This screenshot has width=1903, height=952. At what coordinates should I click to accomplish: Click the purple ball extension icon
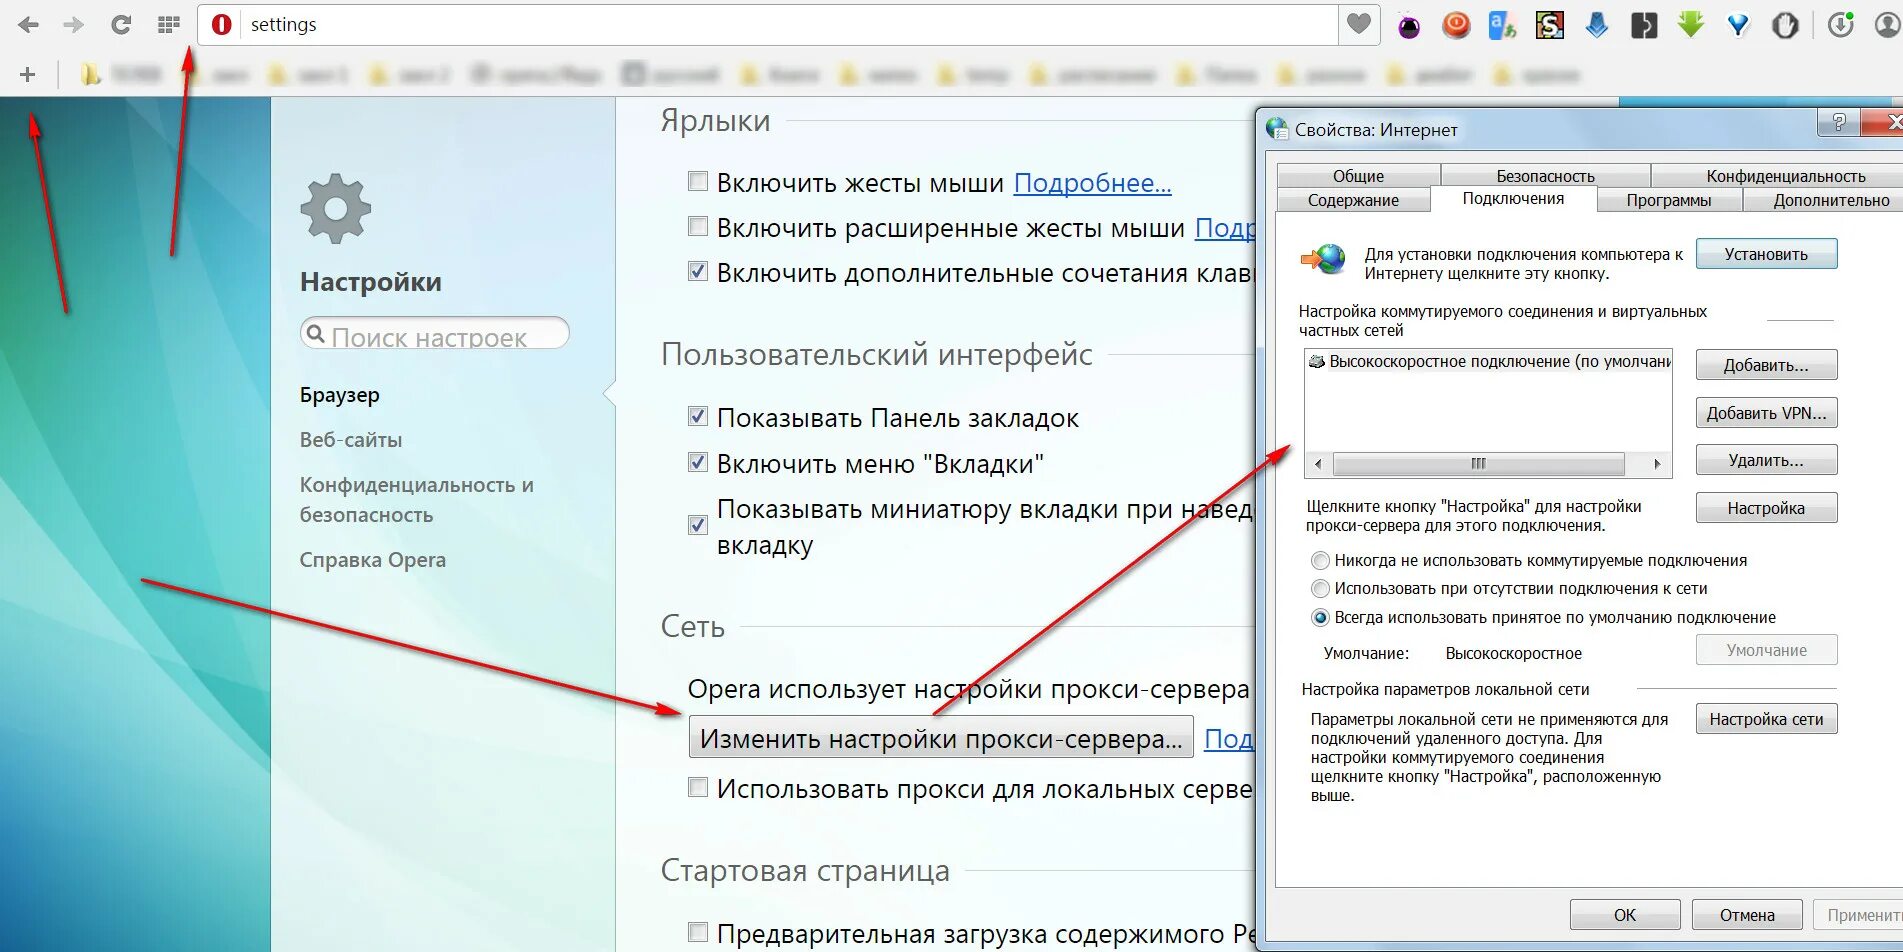[x=1409, y=26]
